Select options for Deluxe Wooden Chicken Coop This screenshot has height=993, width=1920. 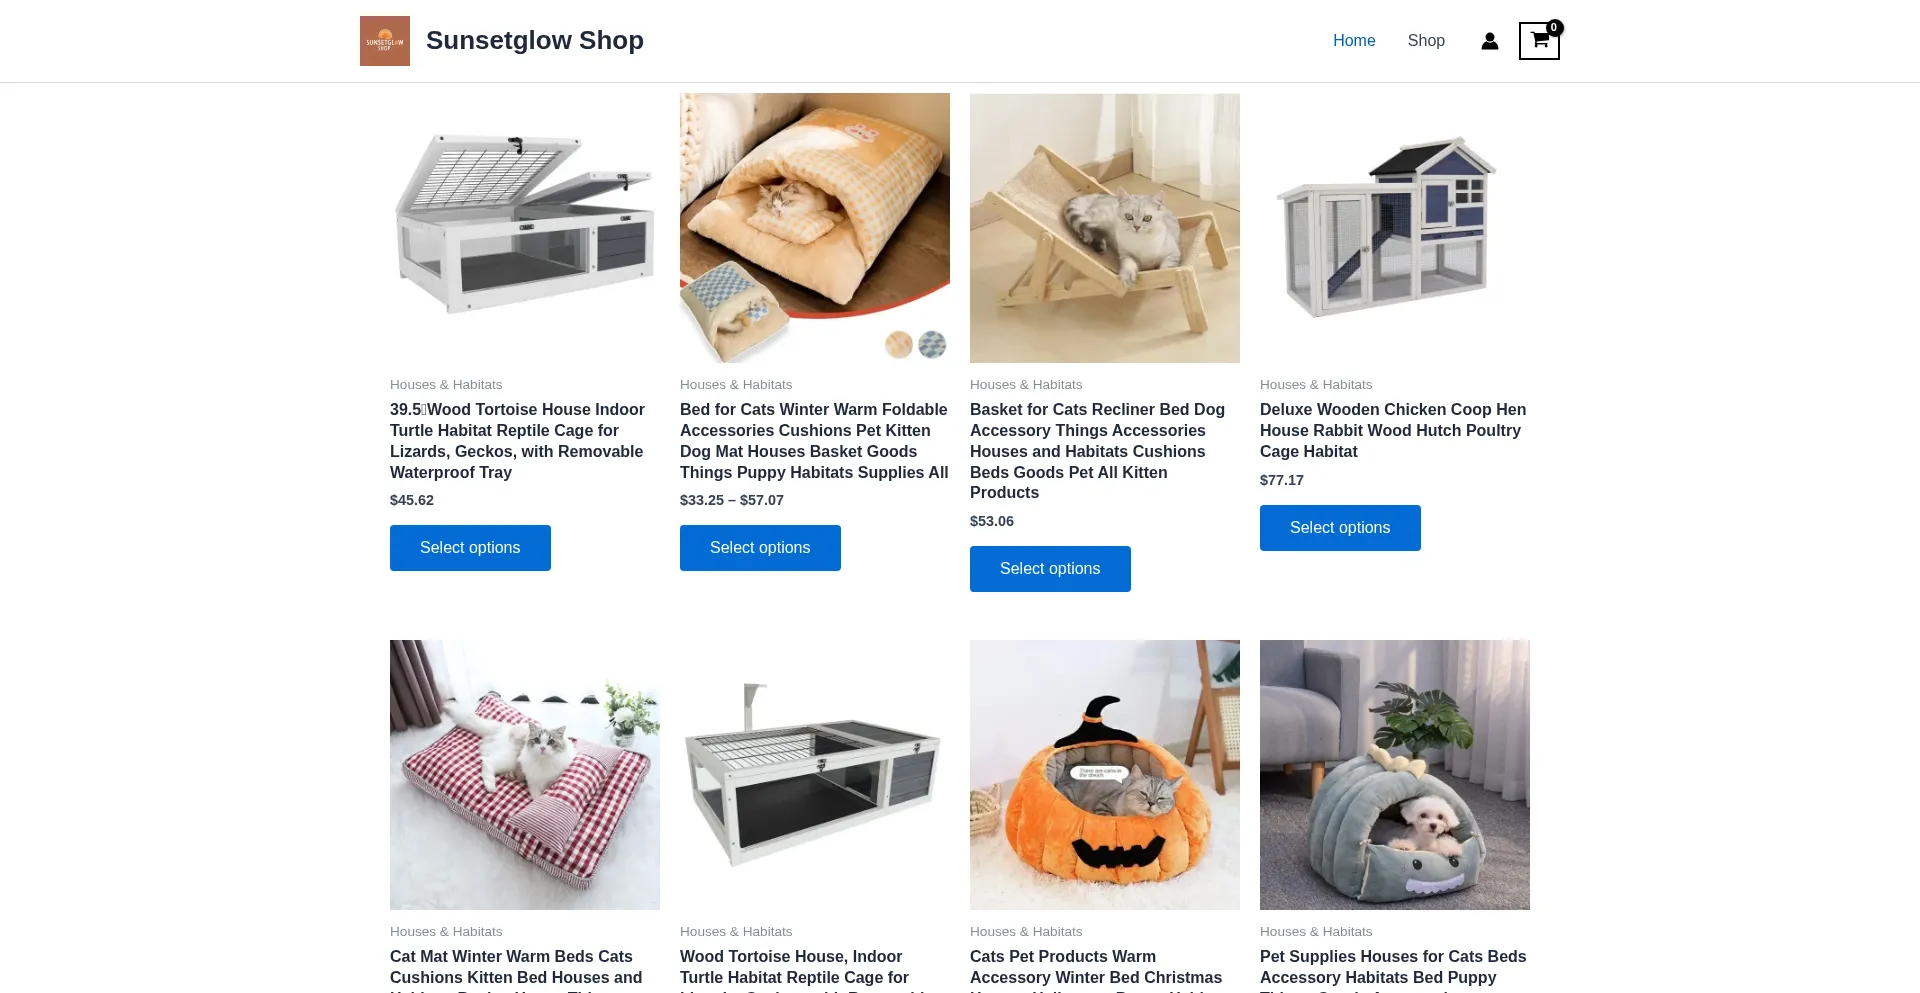[1340, 528]
